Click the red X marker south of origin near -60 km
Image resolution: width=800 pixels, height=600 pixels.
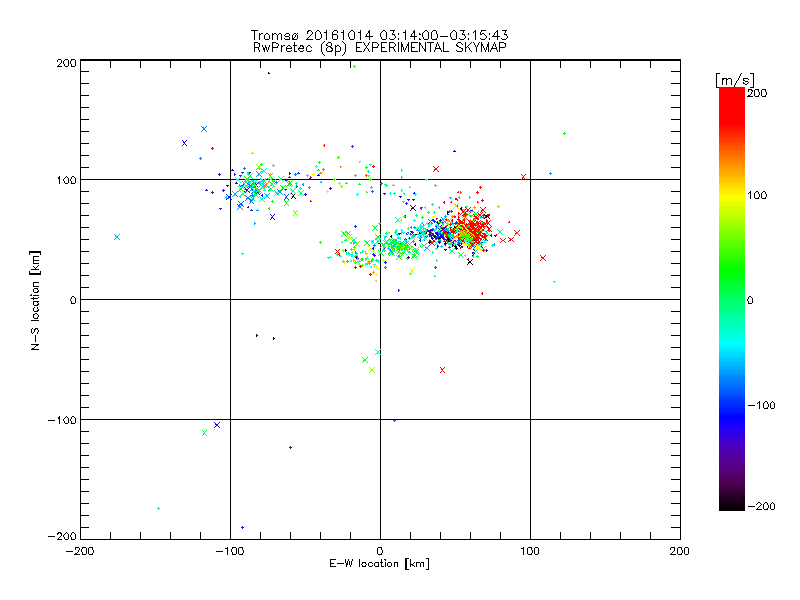point(442,370)
